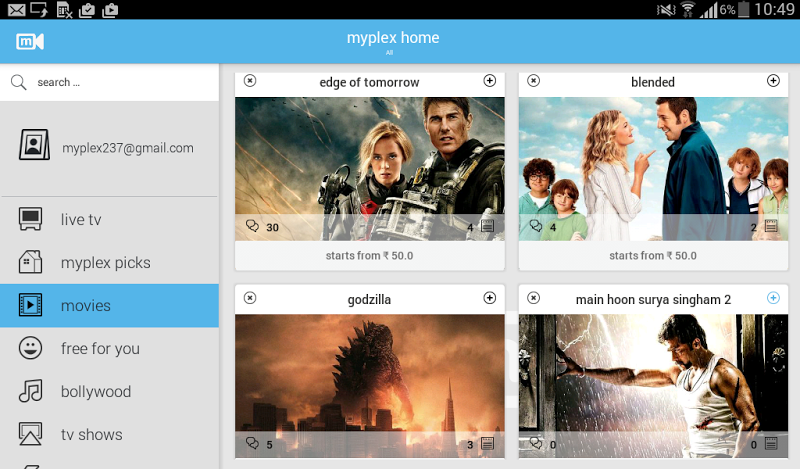The width and height of the screenshot is (800, 469).
Task: Click the myplex picks icon
Action: tap(30, 262)
